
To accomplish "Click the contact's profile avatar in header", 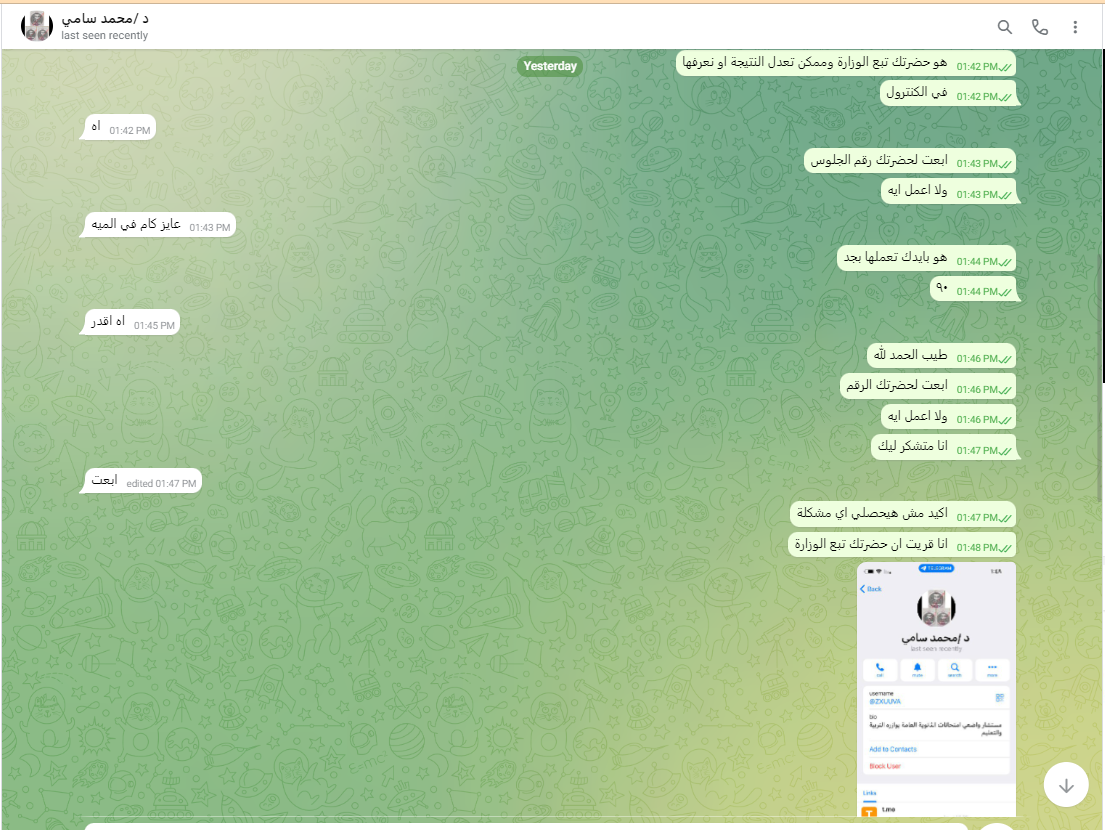I will click(x=37, y=27).
